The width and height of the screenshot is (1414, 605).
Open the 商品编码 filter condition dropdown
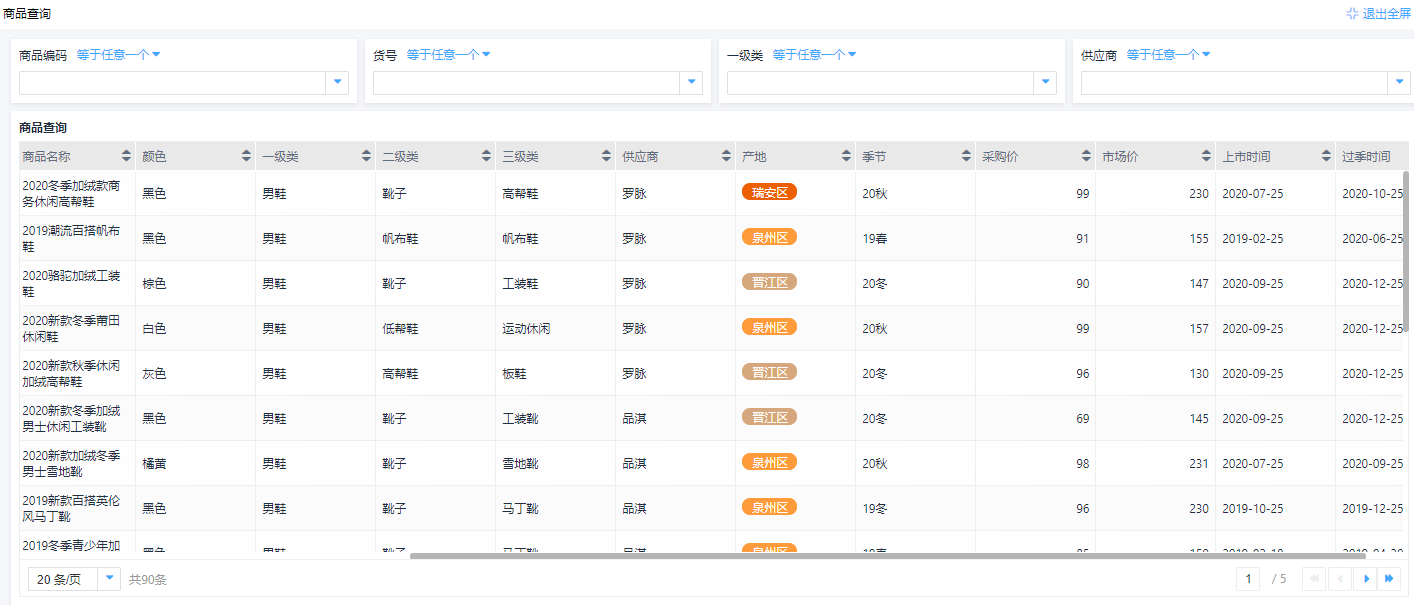pyautogui.click(x=118, y=55)
